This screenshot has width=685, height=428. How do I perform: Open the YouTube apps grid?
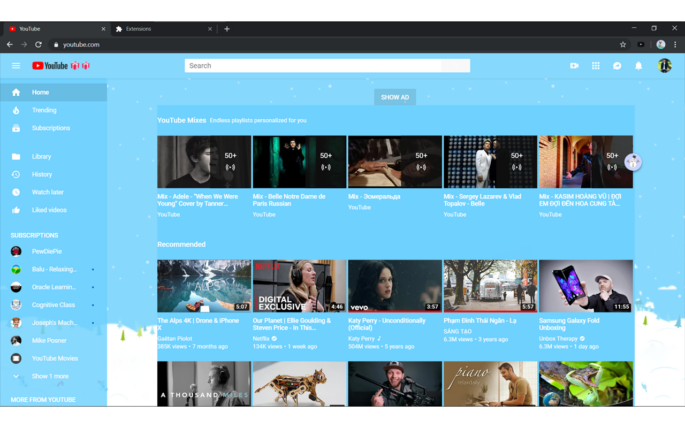[x=596, y=66]
